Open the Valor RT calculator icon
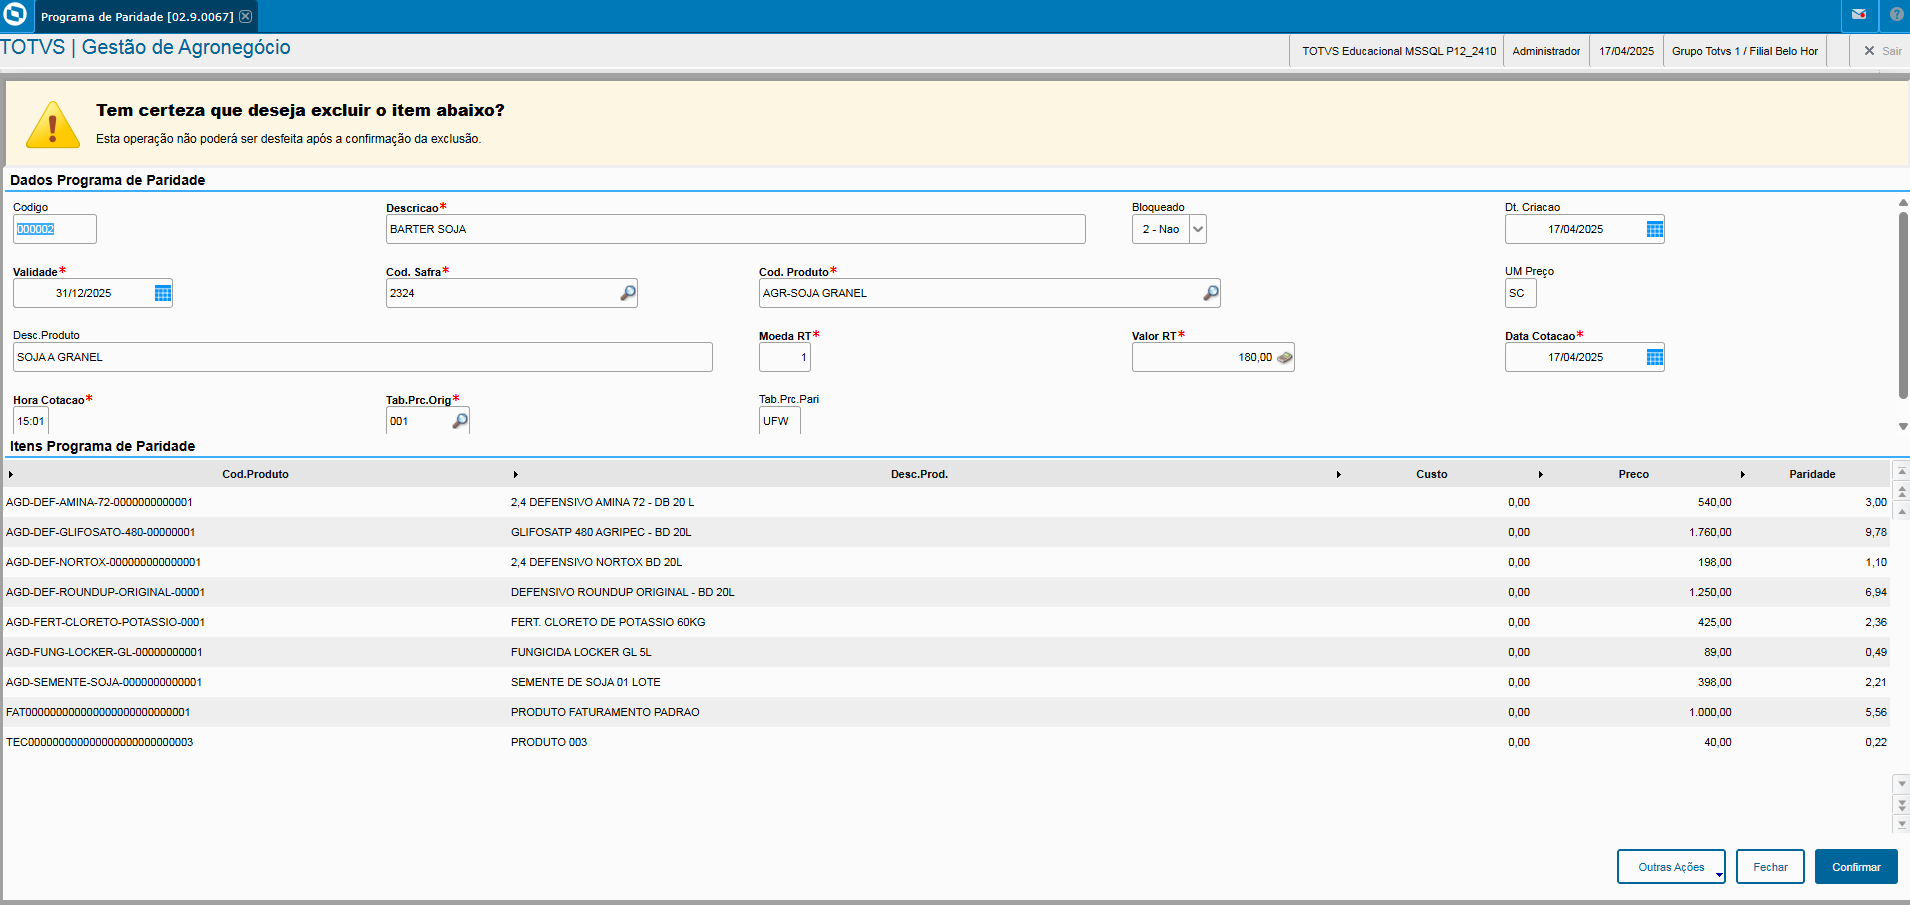 coord(1285,357)
